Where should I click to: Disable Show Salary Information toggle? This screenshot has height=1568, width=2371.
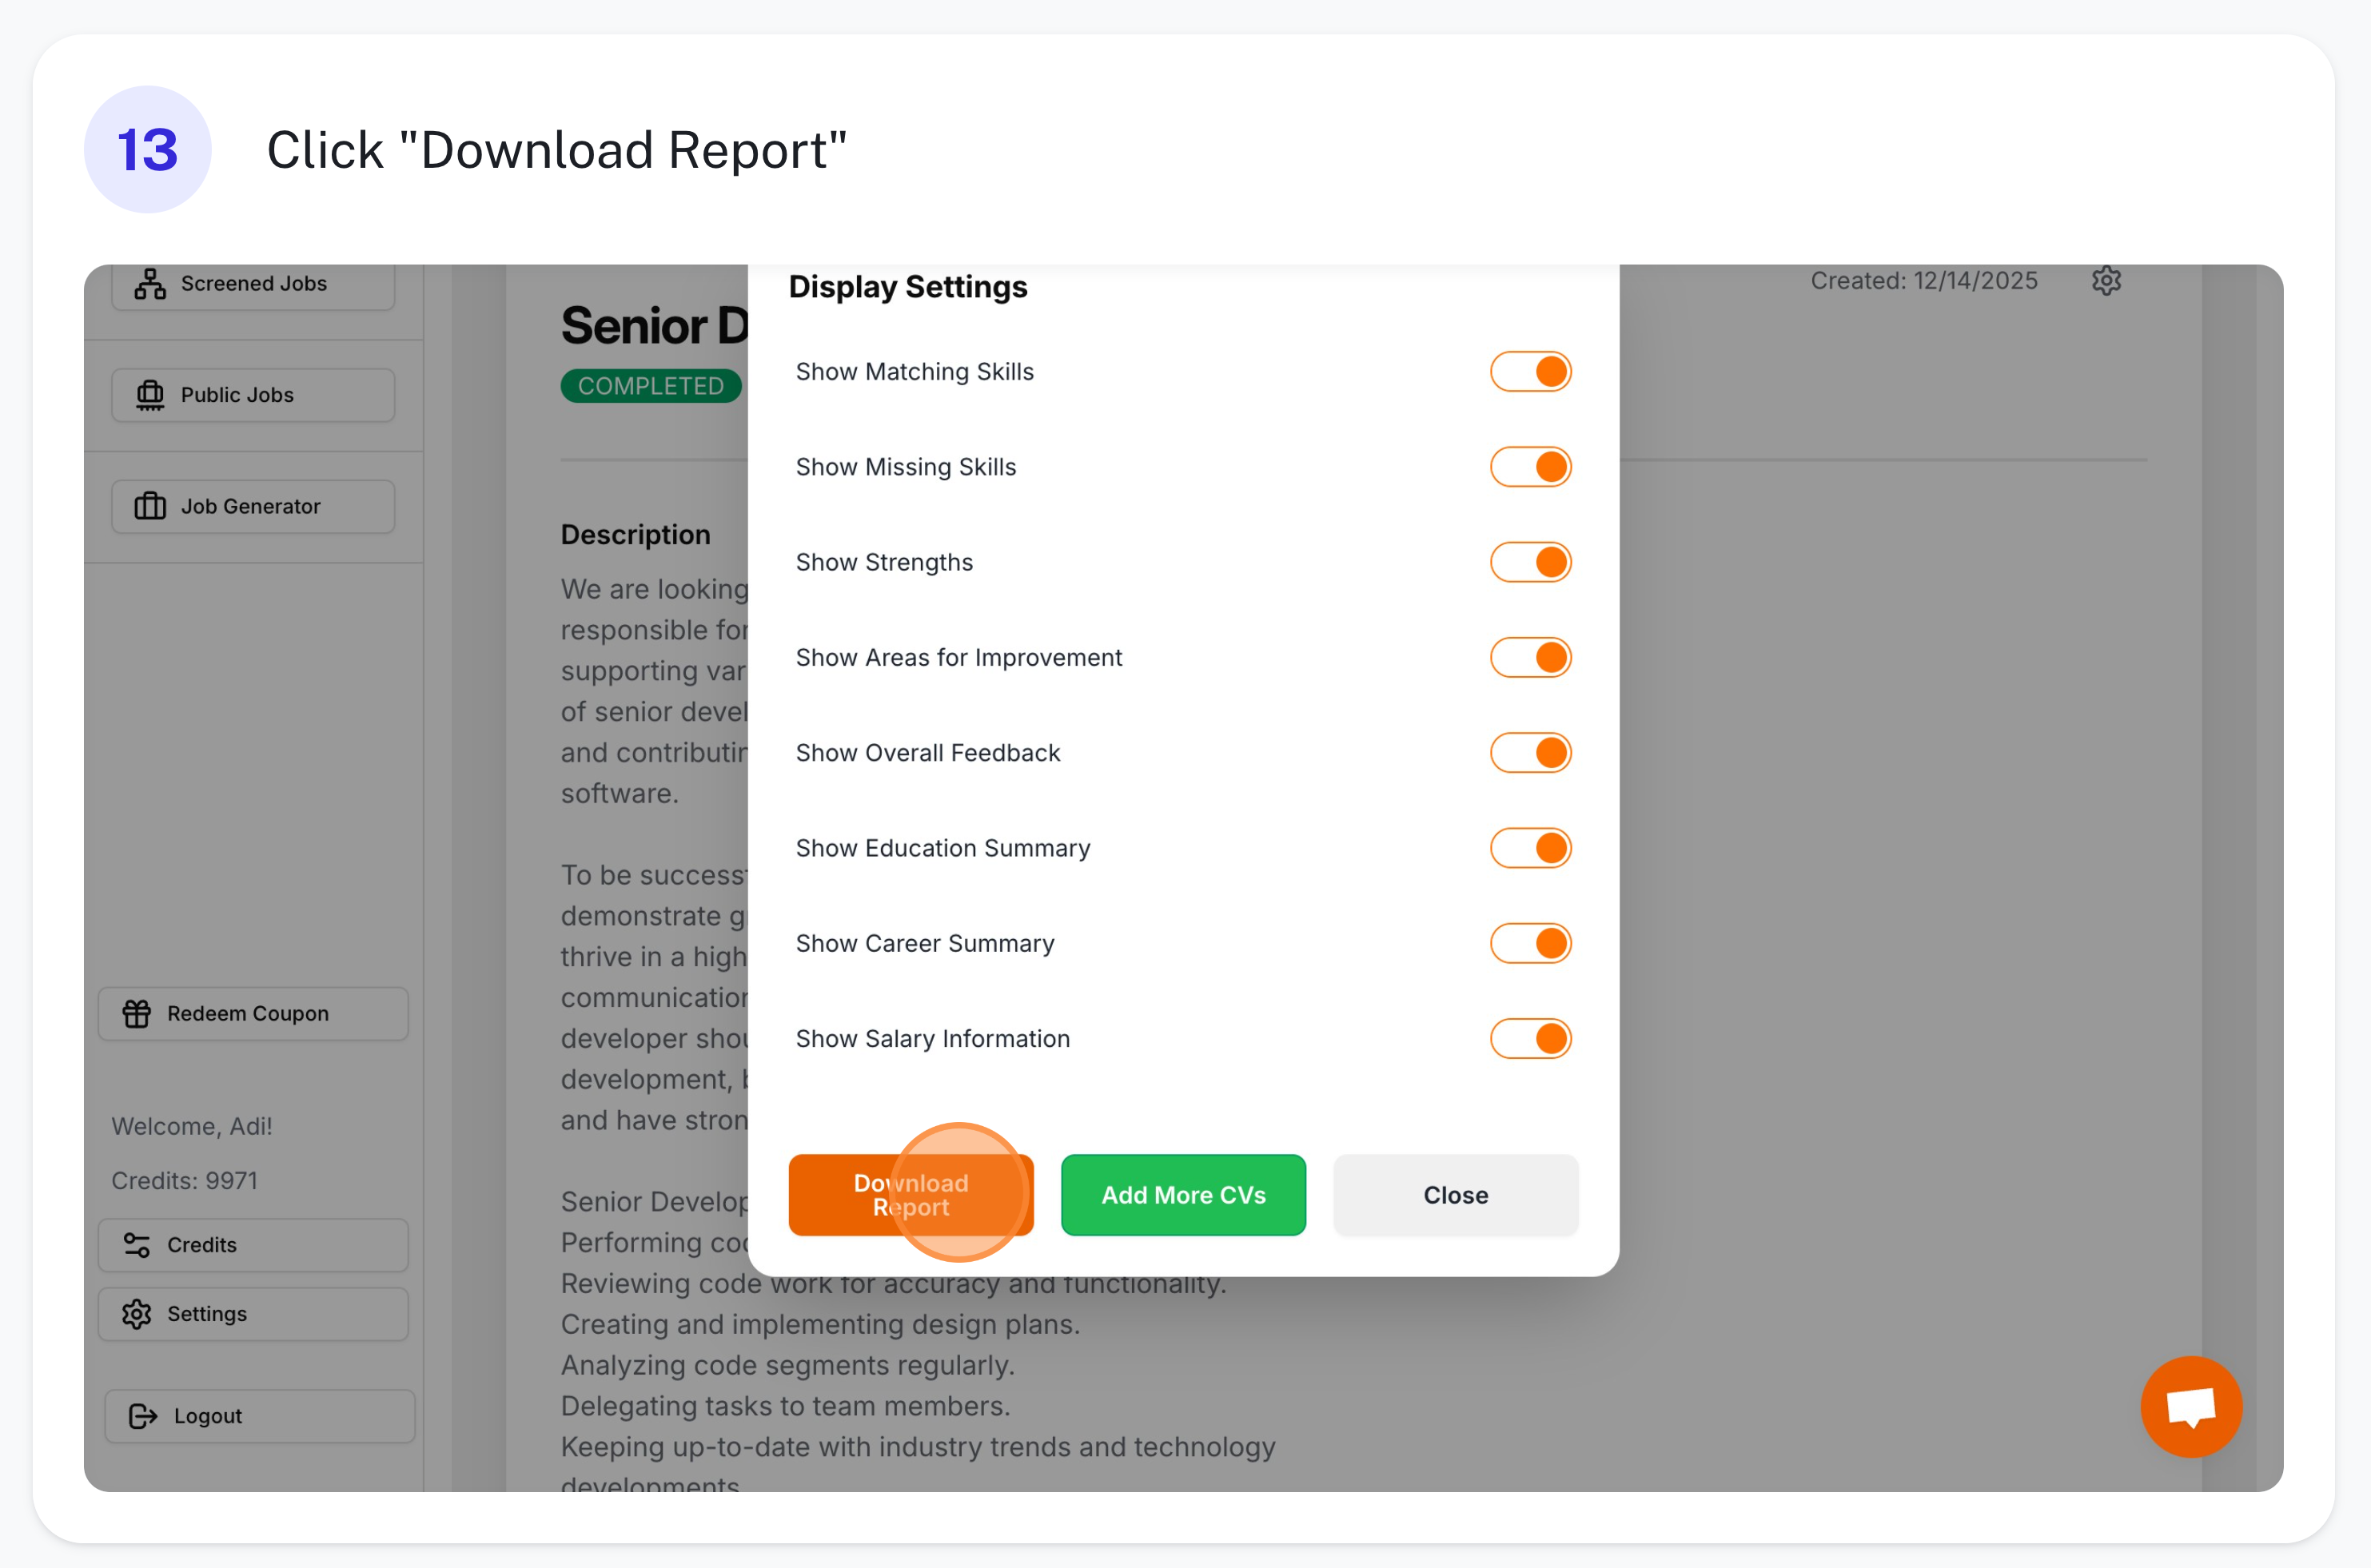1530,1039
